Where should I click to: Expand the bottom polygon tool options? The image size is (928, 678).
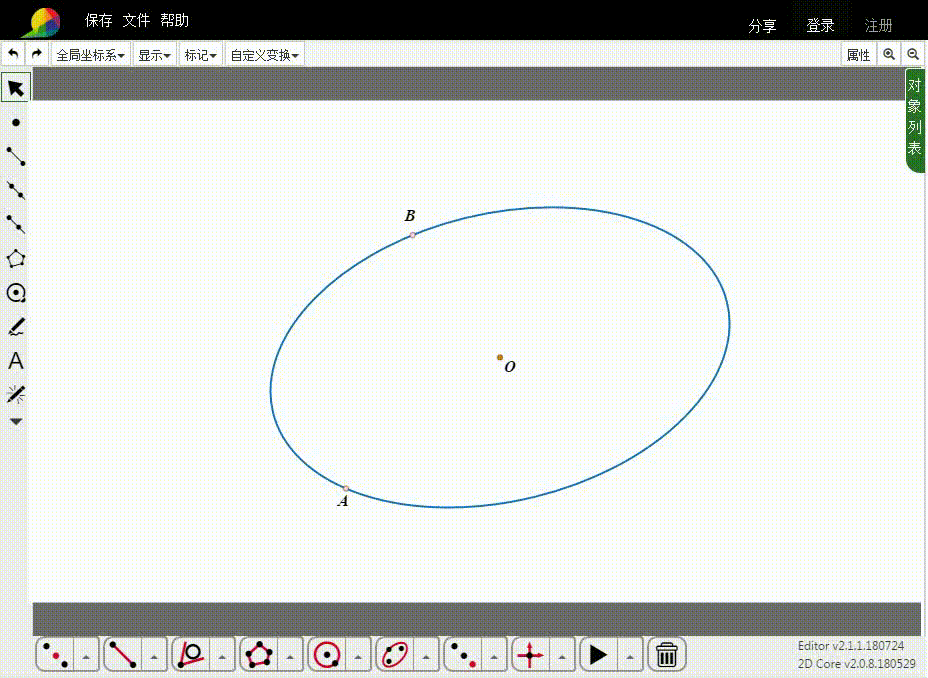[x=290, y=656]
